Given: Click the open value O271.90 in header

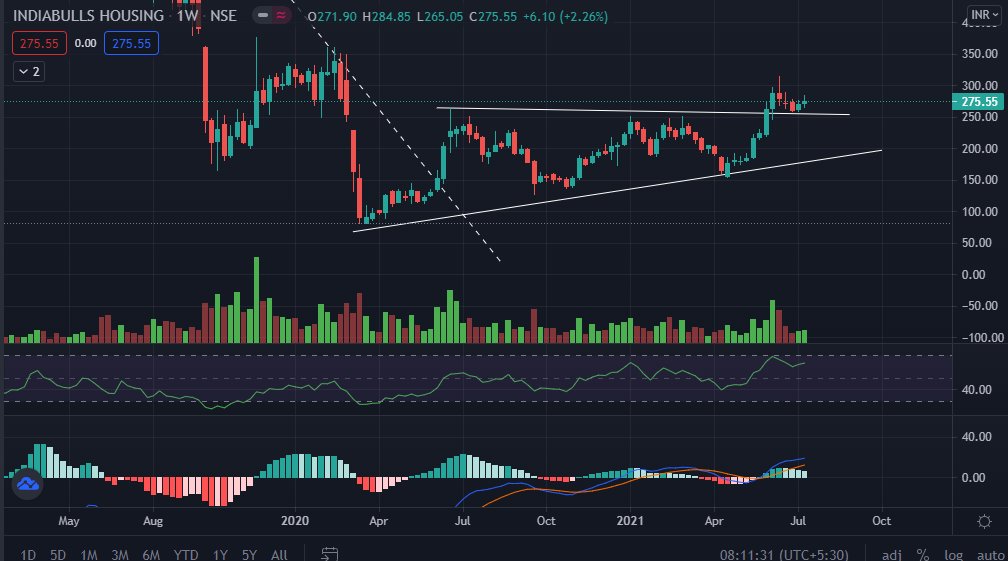Looking at the screenshot, I should click(331, 17).
